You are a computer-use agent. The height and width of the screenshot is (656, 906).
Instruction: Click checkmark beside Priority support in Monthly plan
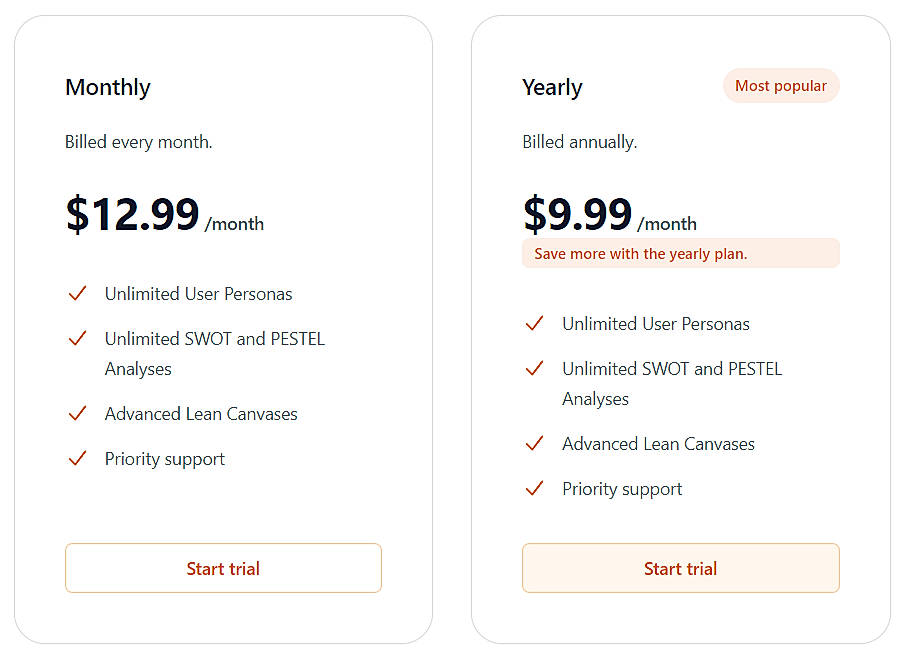[x=77, y=458]
